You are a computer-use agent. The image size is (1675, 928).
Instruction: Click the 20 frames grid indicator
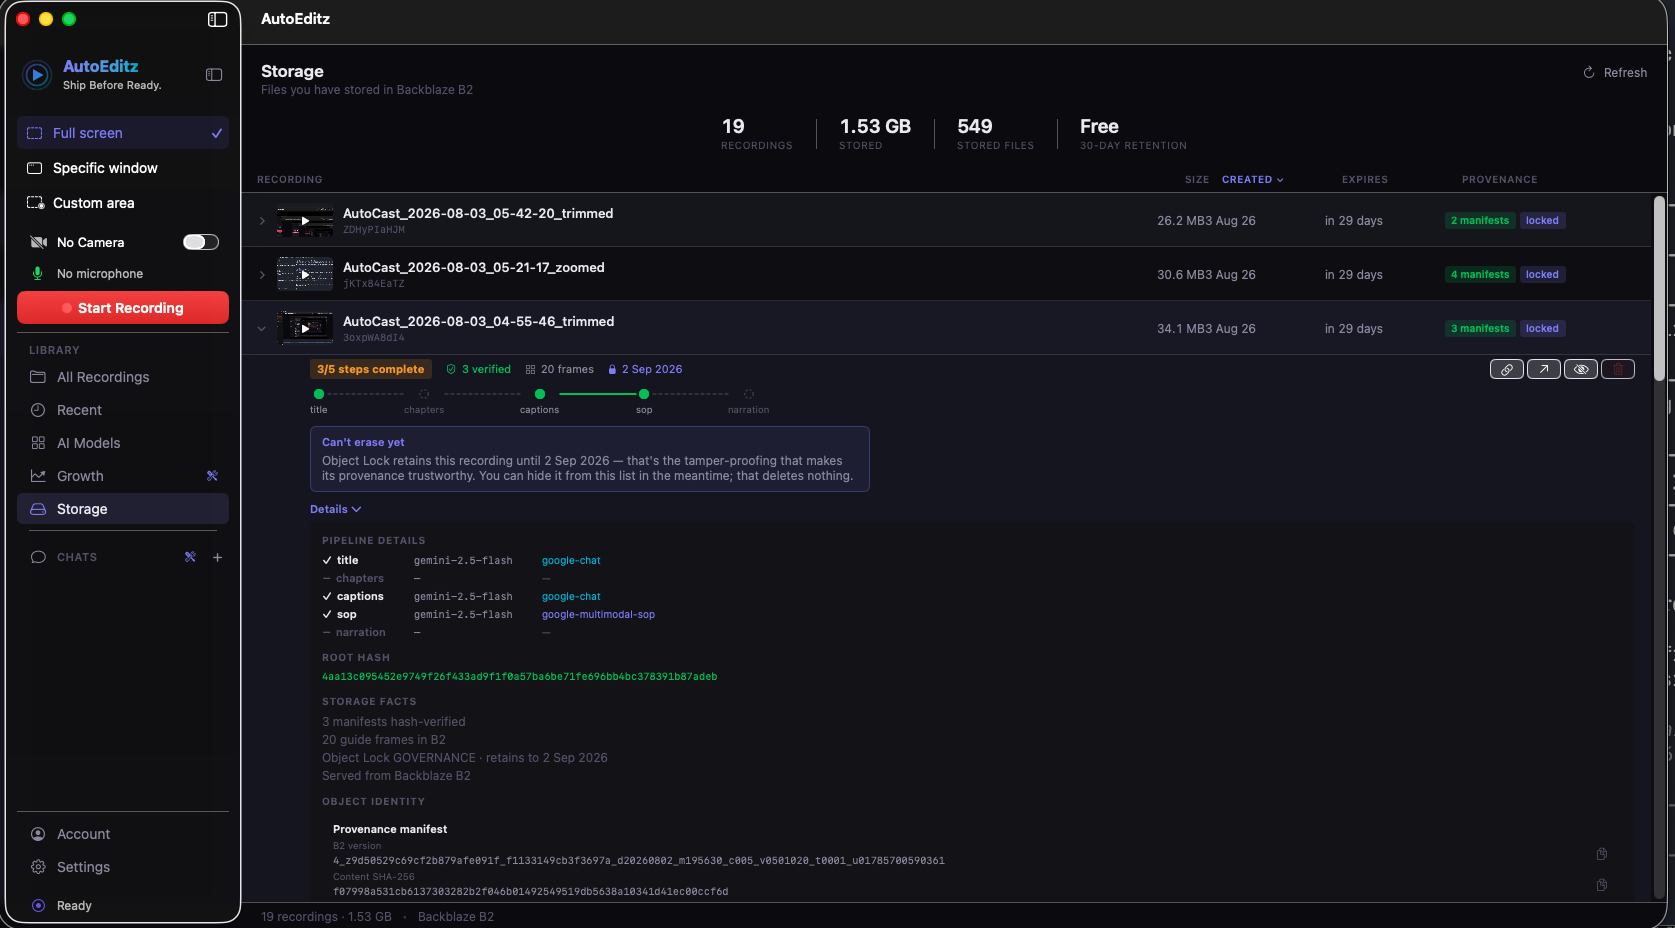[559, 370]
